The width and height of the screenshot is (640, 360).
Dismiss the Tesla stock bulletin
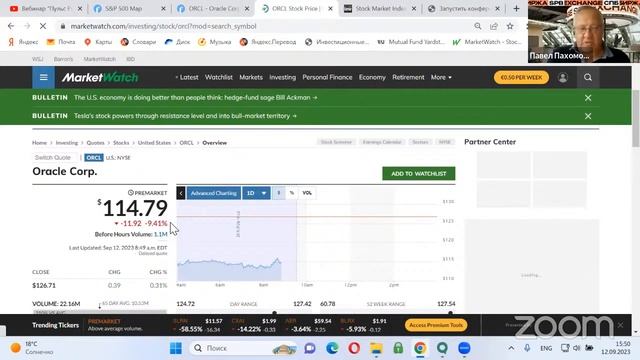point(588,116)
